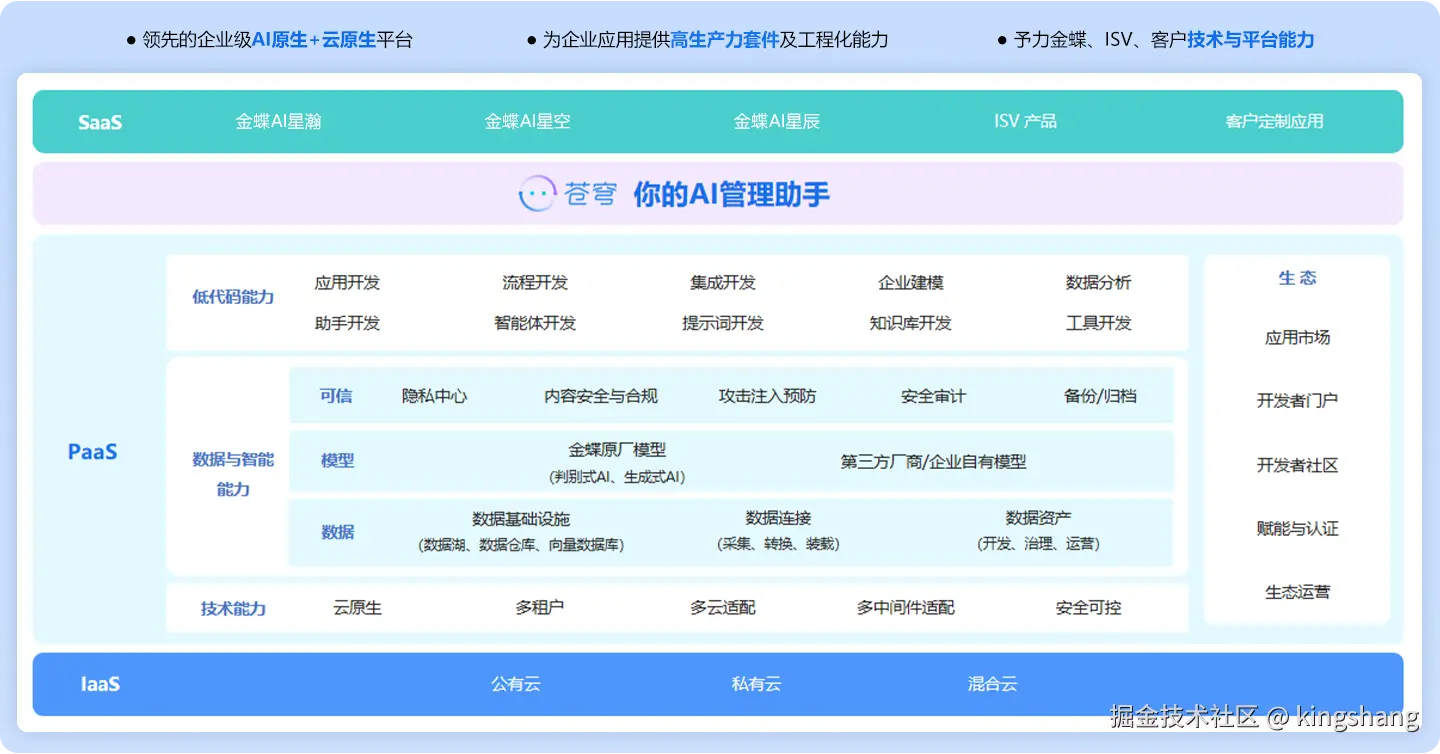Open 应用市场 in the 生态 panel
Viewport: 1440px width, 754px height.
(1297, 338)
